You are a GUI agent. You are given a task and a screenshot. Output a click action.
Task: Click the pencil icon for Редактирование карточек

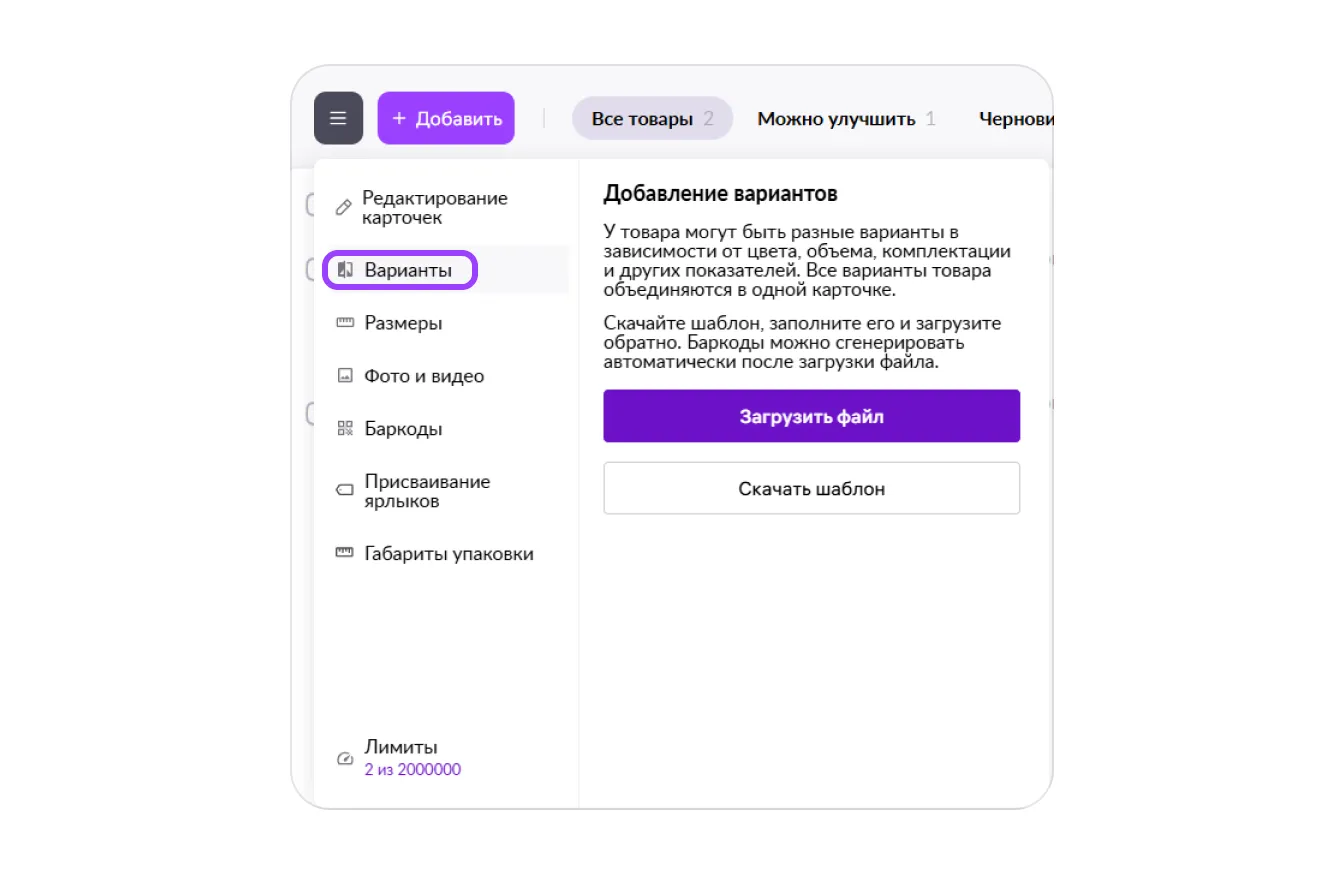pyautogui.click(x=343, y=208)
